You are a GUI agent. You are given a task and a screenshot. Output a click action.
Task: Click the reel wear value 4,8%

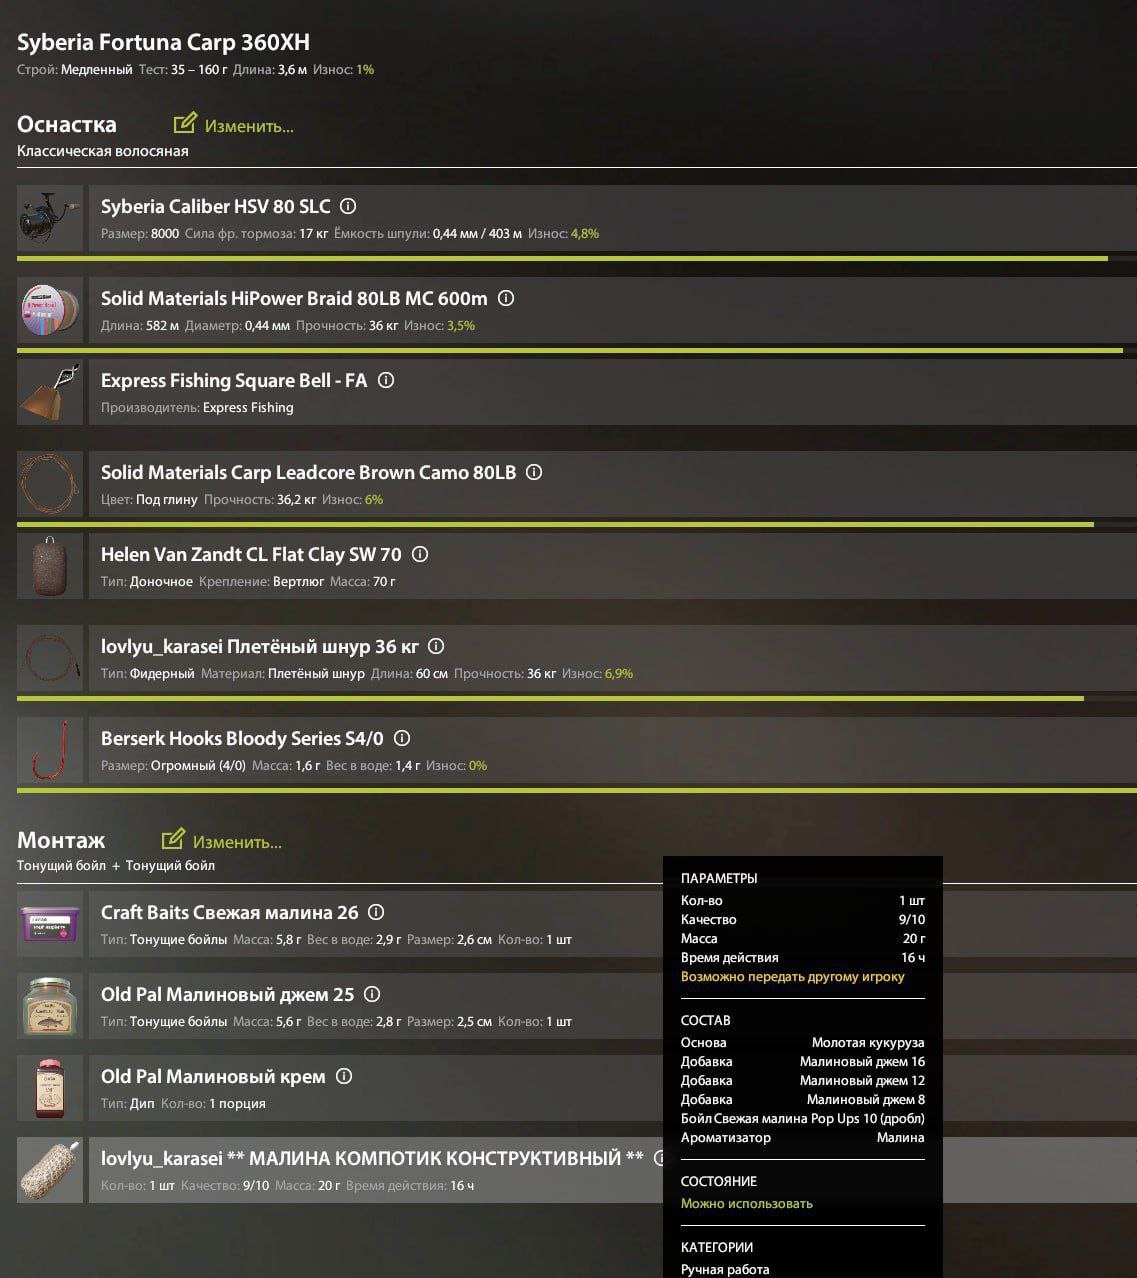(585, 233)
